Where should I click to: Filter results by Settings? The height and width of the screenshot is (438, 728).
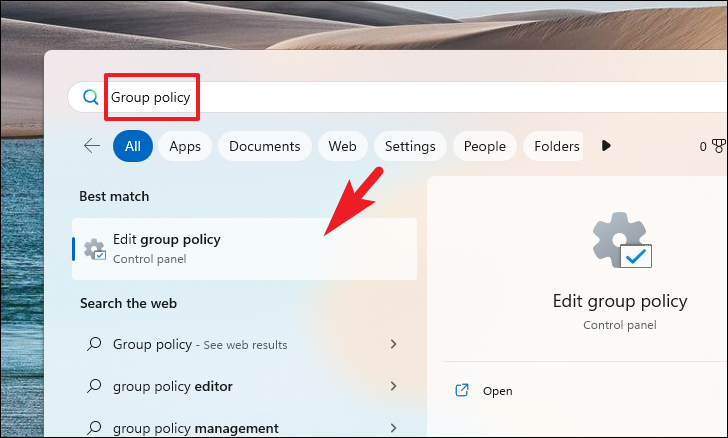410,146
